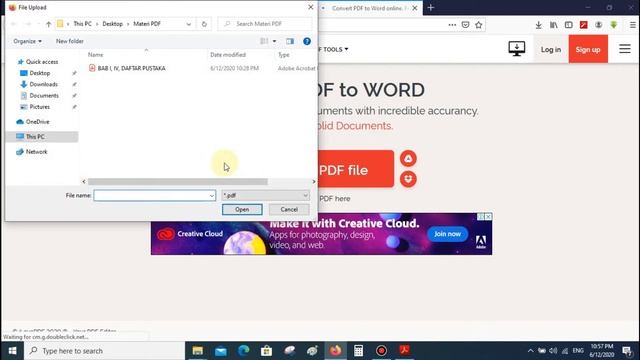Expand the view options dropdown arrow
This screenshot has width=640, height=360.
(274, 41)
